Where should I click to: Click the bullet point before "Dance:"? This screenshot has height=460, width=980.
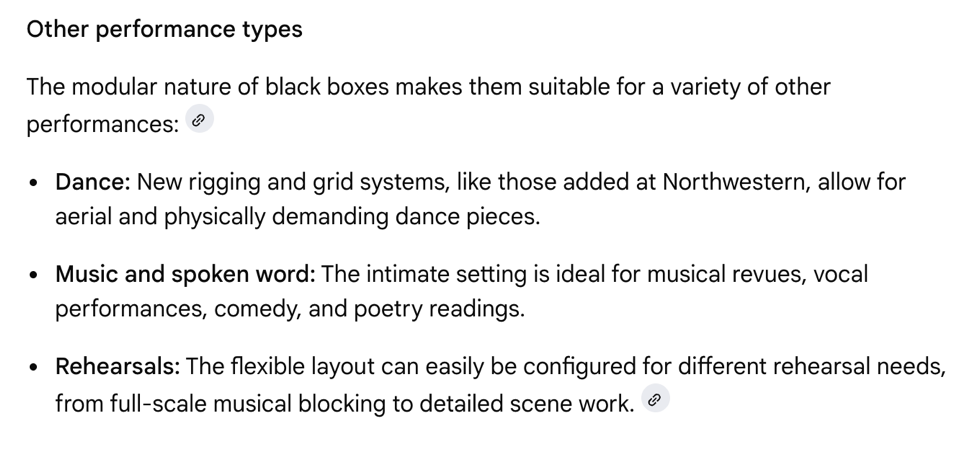coord(35,184)
